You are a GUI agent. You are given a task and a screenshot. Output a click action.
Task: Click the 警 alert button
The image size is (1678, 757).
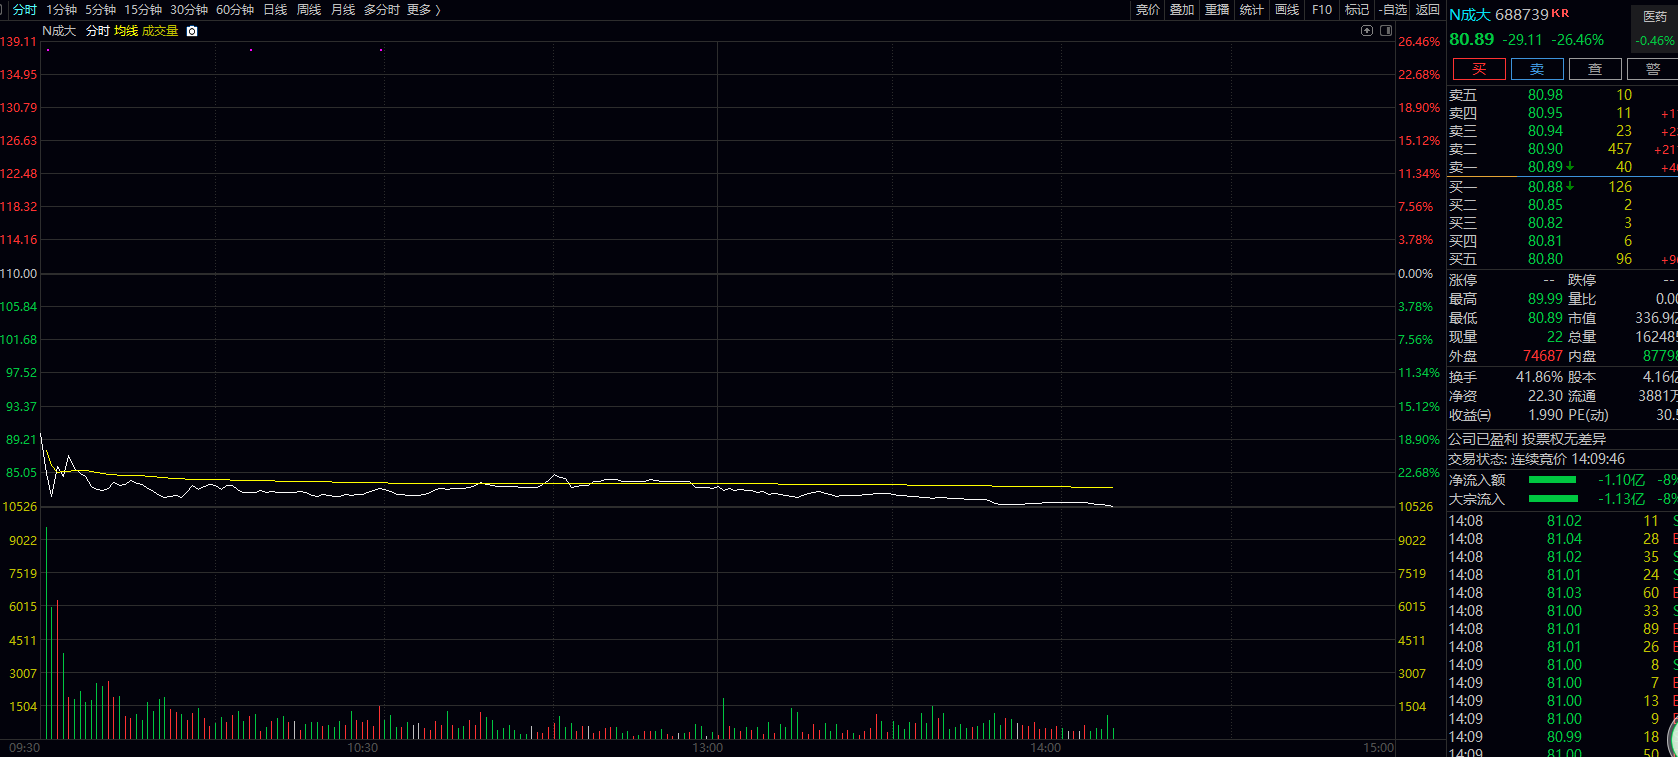[1653, 69]
